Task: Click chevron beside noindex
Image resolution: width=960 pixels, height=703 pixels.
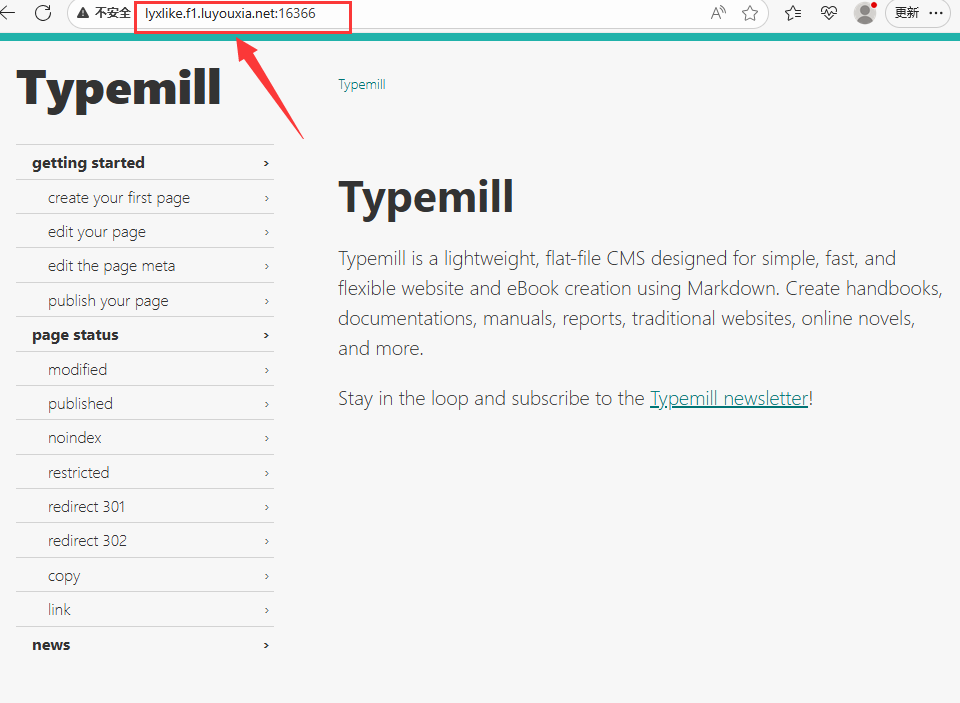Action: [266, 438]
